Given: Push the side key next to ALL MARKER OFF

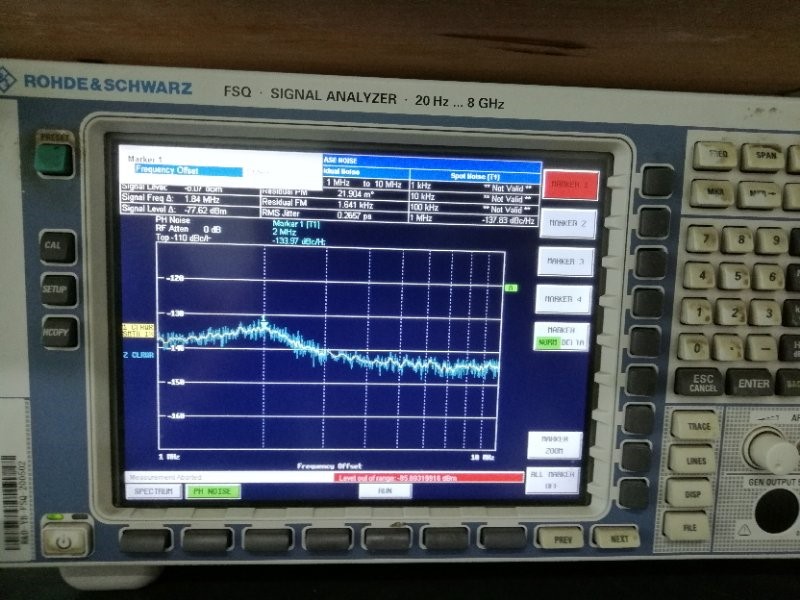Looking at the screenshot, I should coord(634,494).
